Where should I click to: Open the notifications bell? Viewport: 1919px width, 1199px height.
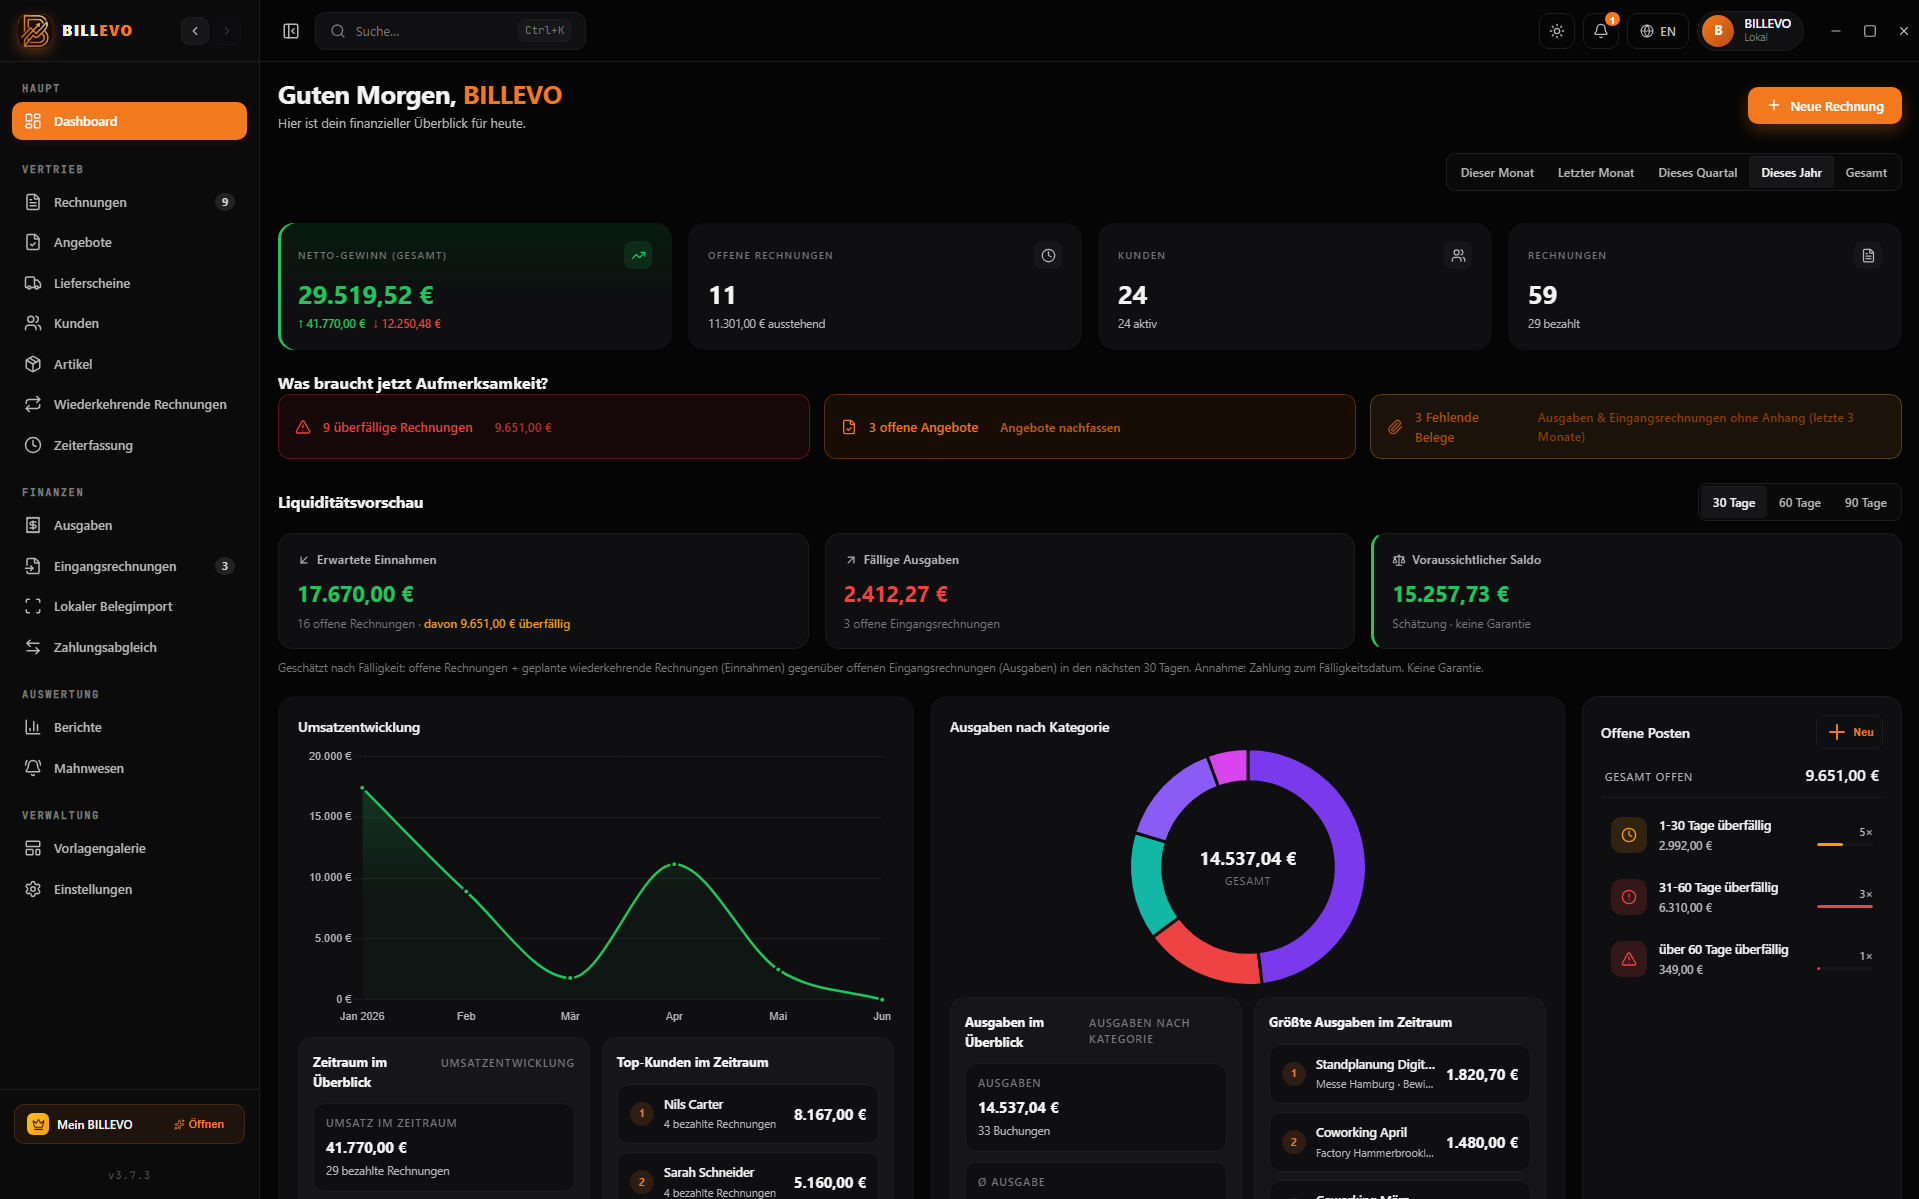coord(1601,31)
